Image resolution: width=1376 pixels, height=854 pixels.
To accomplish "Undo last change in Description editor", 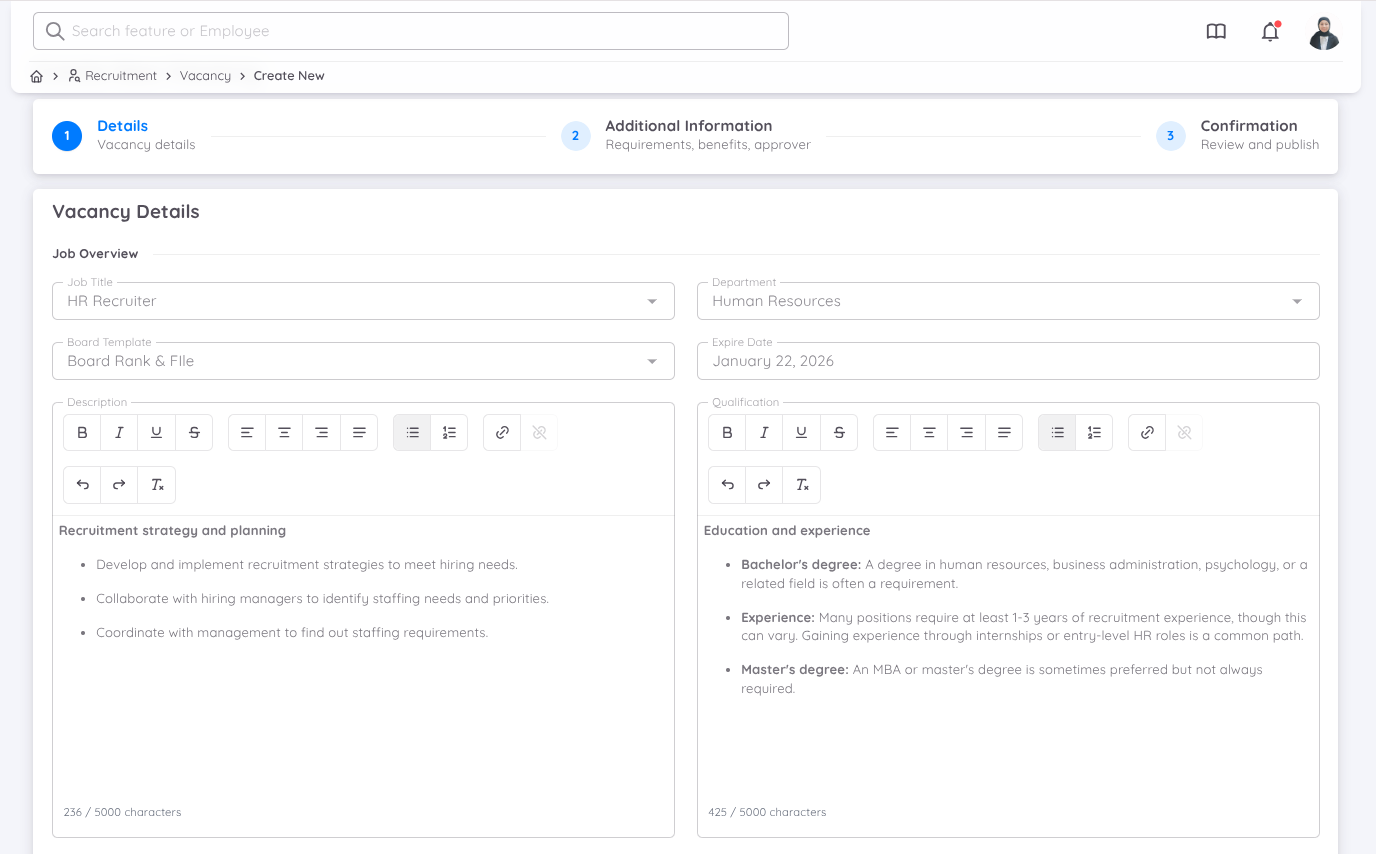I will tap(82, 485).
